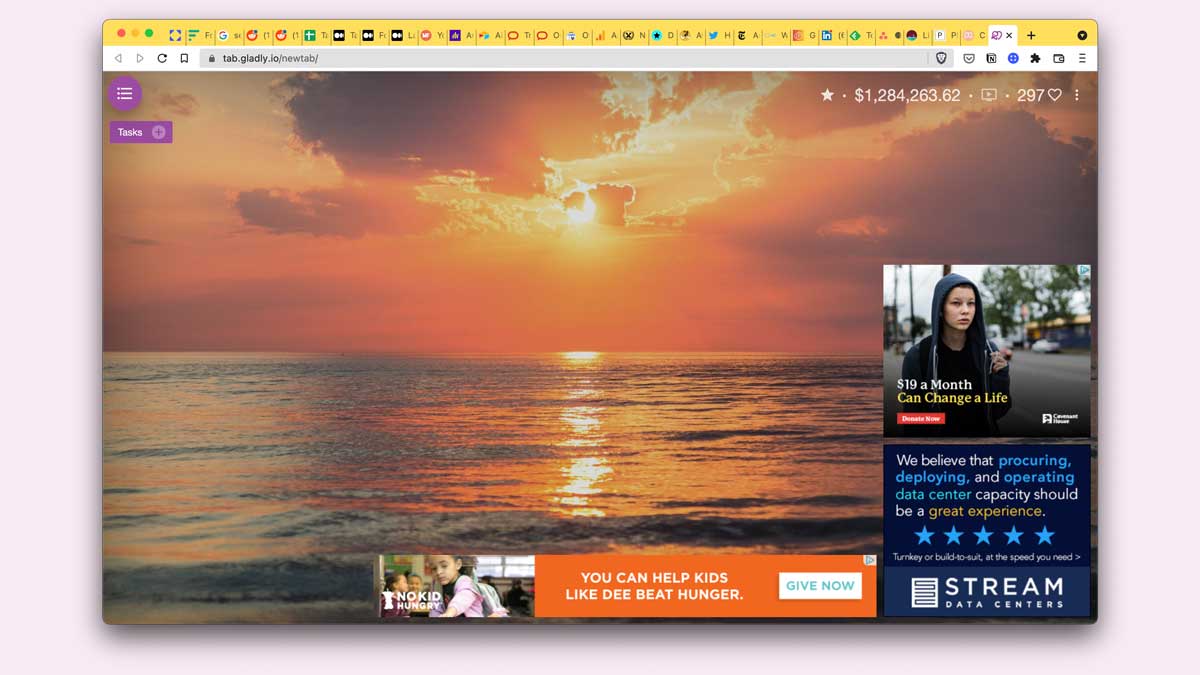Image resolution: width=1200 pixels, height=675 pixels.
Task: Click the AdChoices icon on hunger banner
Action: tap(870, 561)
